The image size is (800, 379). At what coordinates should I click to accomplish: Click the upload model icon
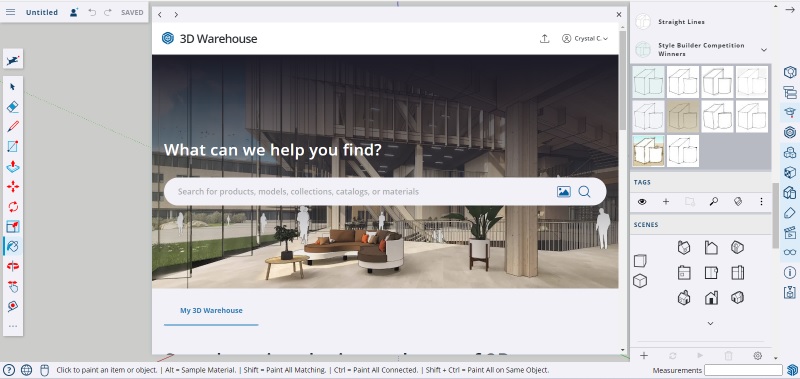(544, 38)
